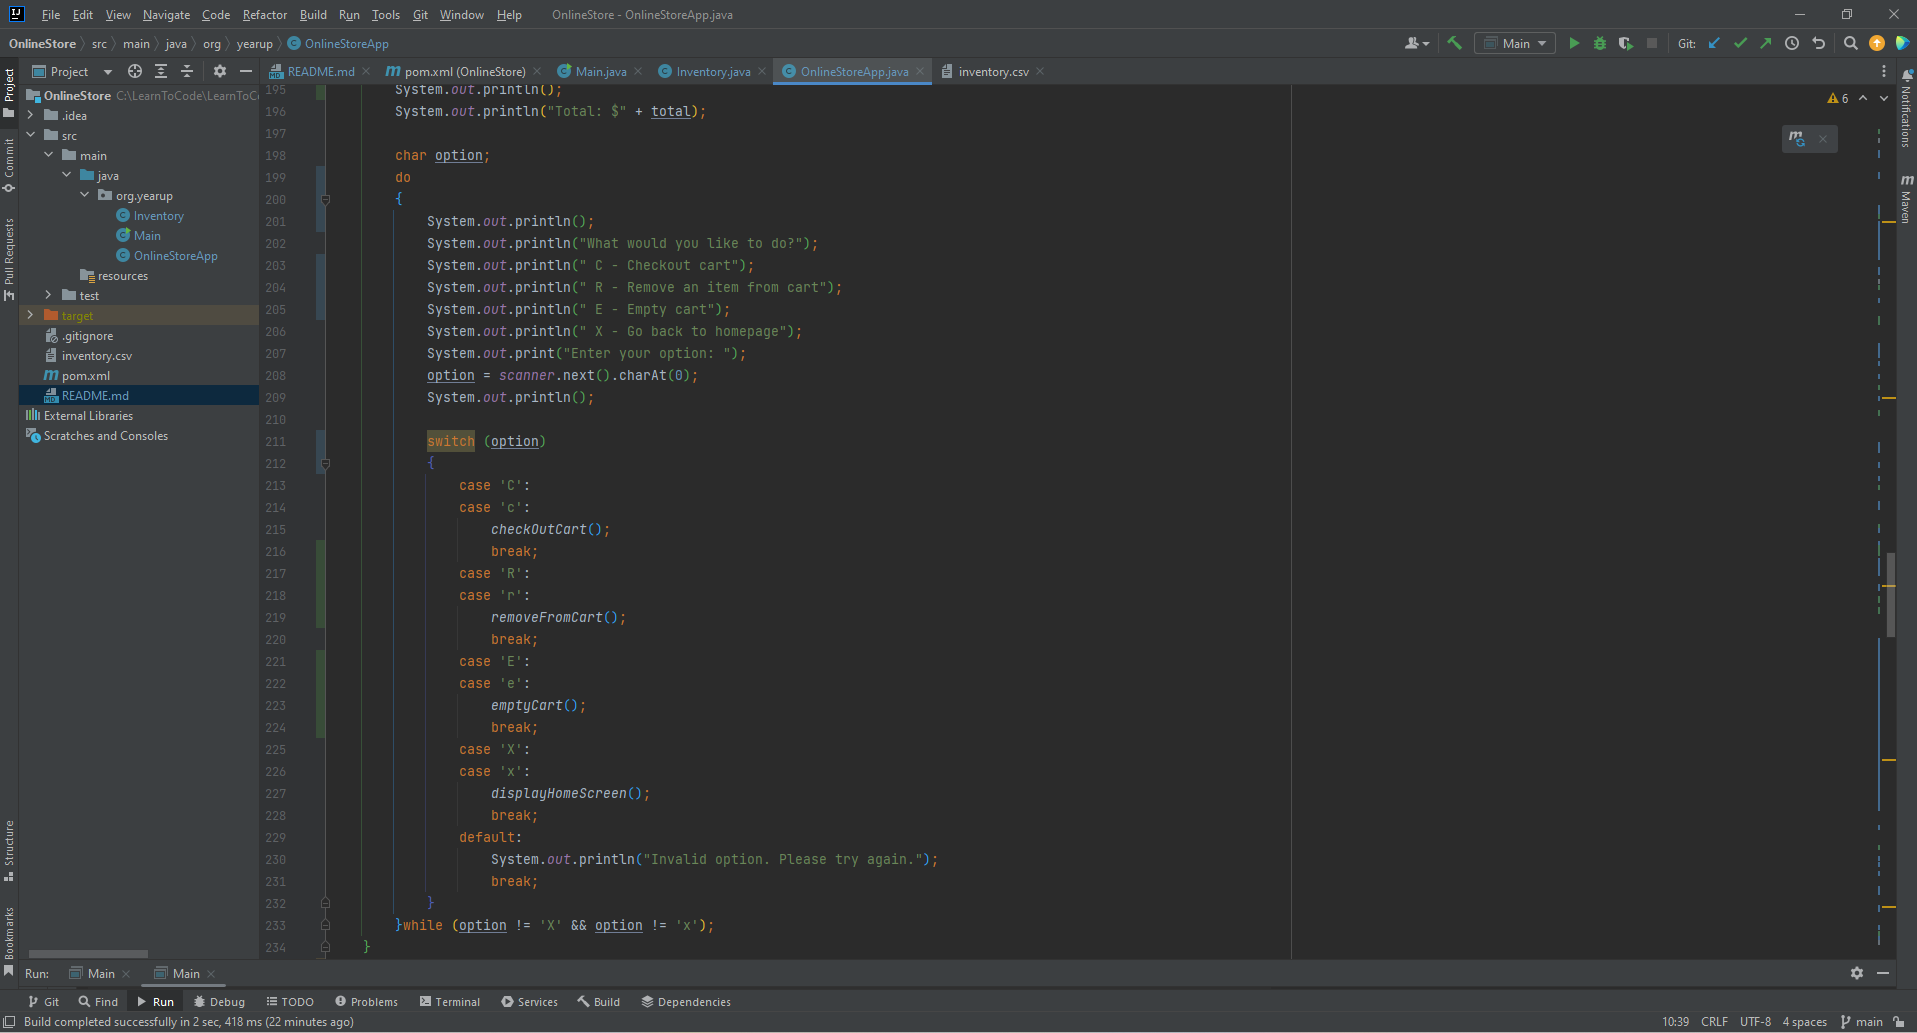Toggle code folding at the switch brace
The height and width of the screenshot is (1033, 1917).
(x=325, y=463)
